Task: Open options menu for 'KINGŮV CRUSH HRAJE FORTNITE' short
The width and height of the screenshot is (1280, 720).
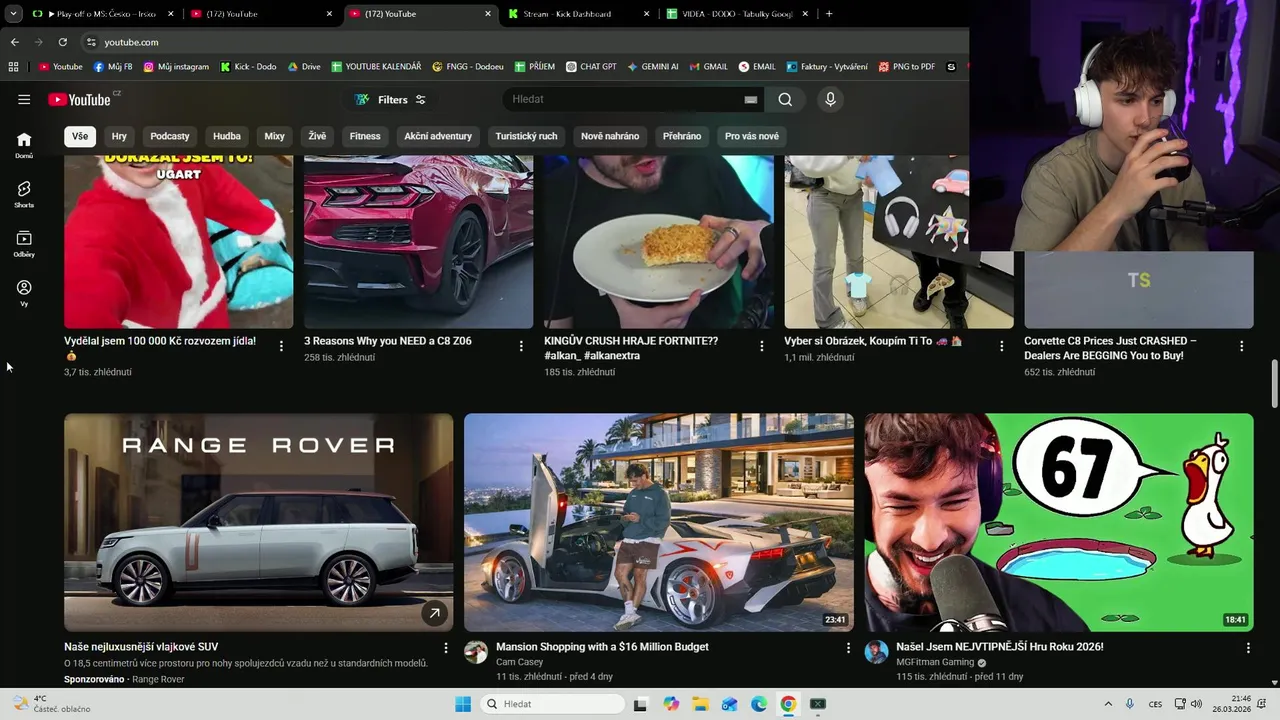Action: coord(761,346)
